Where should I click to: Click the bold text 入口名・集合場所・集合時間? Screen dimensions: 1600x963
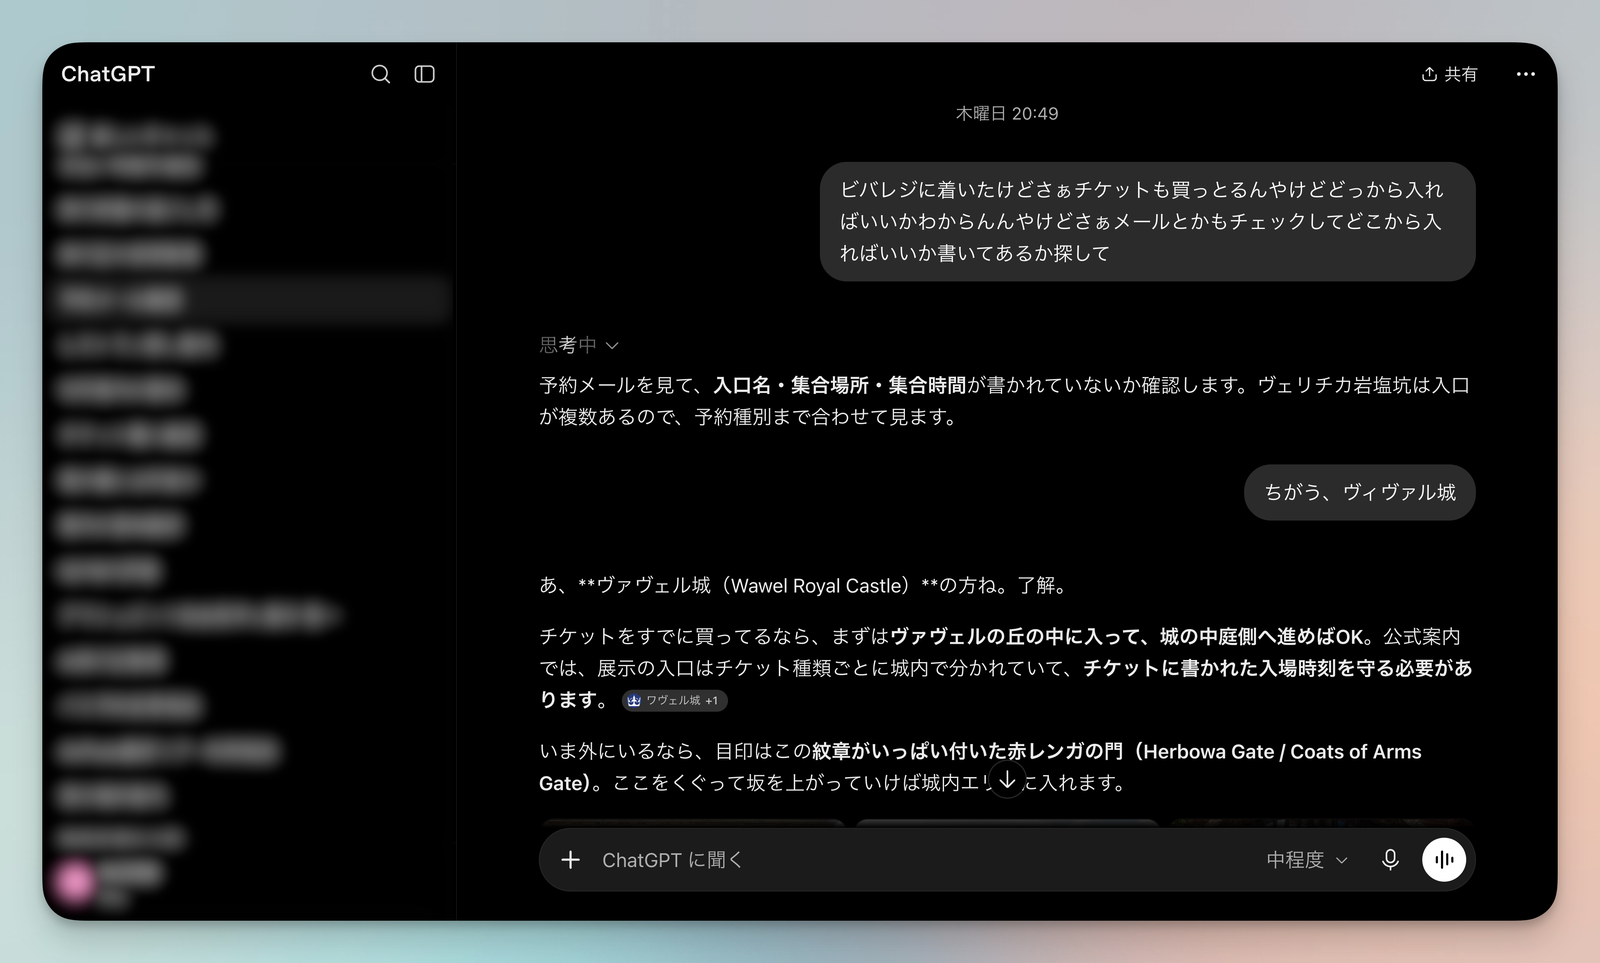tap(840, 385)
